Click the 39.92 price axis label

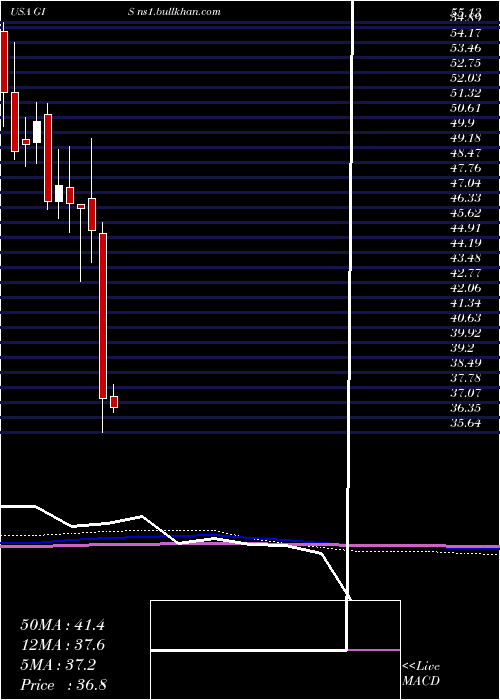(465, 333)
